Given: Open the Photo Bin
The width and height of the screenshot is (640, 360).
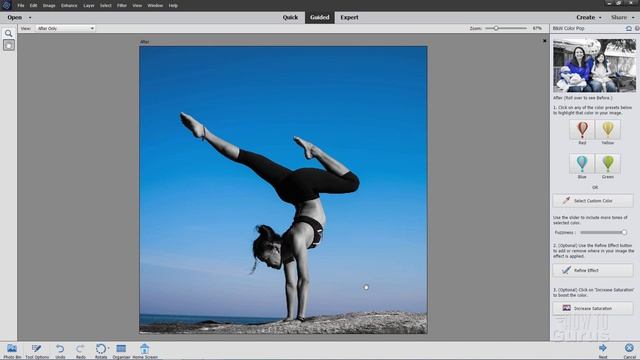Looking at the screenshot, I should click(x=12, y=351).
